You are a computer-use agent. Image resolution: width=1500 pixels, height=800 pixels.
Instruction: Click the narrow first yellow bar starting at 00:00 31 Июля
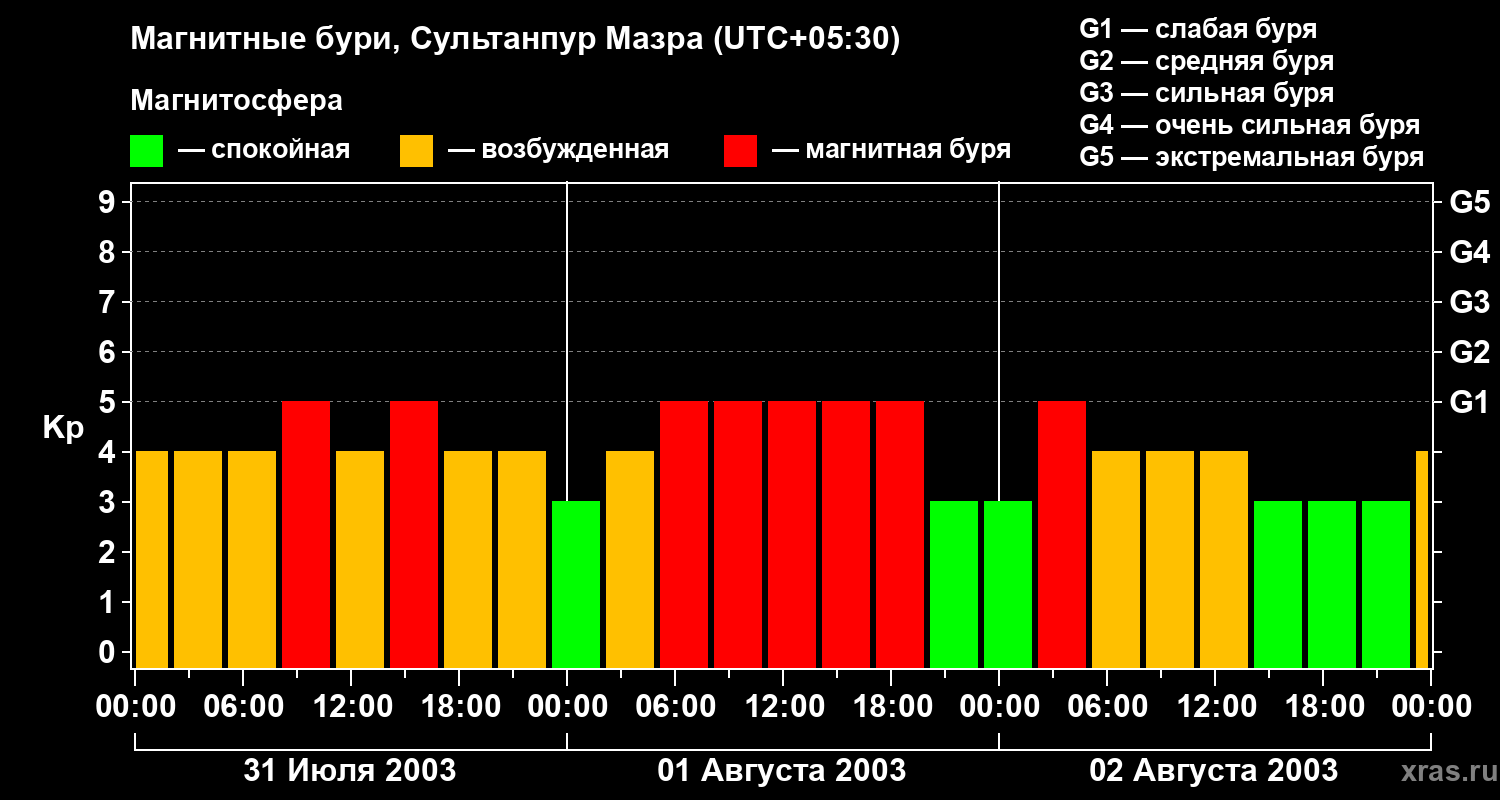pyautogui.click(x=152, y=560)
